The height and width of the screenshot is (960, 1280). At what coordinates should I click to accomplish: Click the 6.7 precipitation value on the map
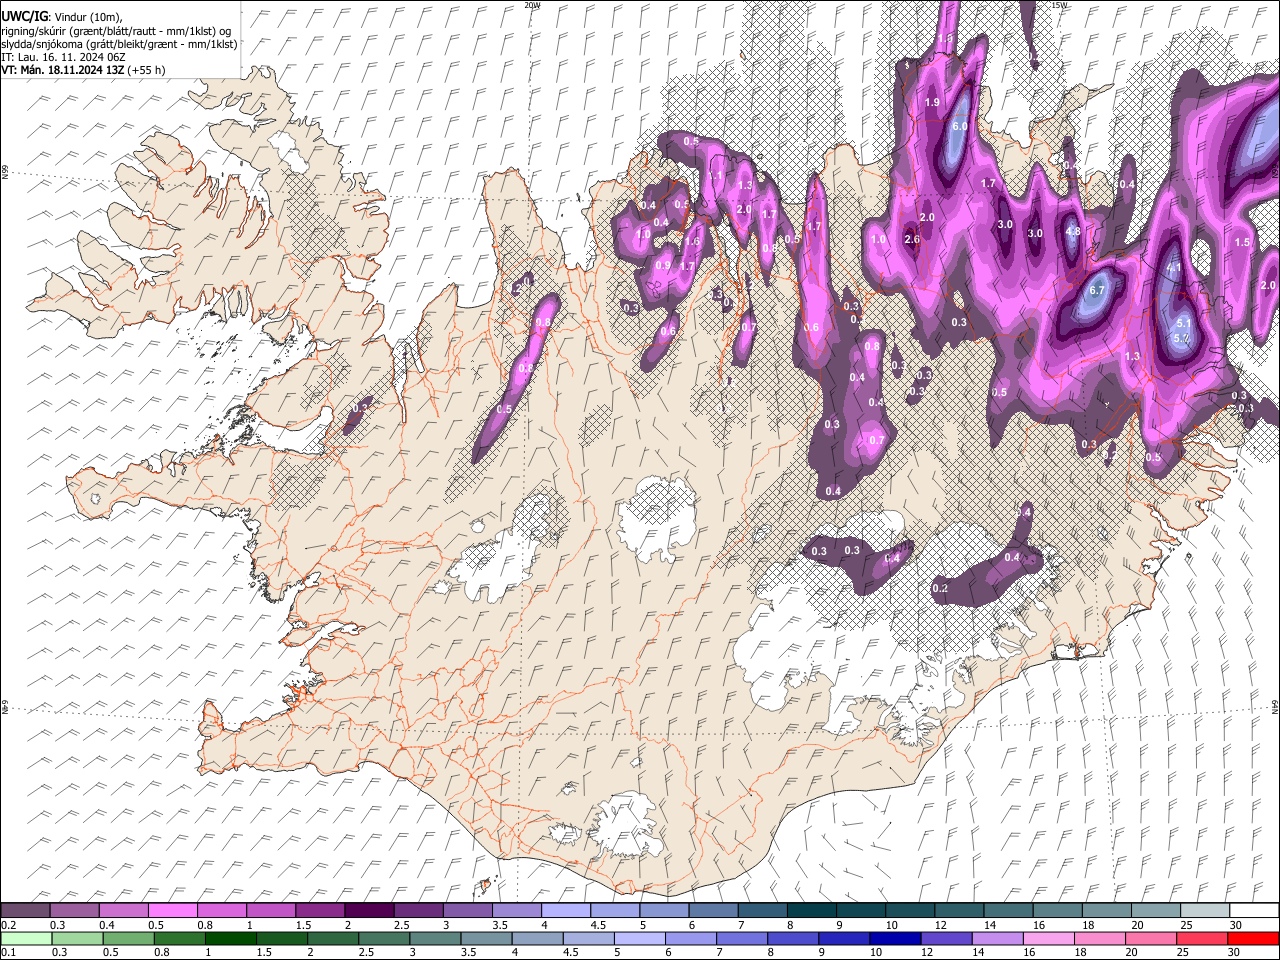tap(1097, 290)
